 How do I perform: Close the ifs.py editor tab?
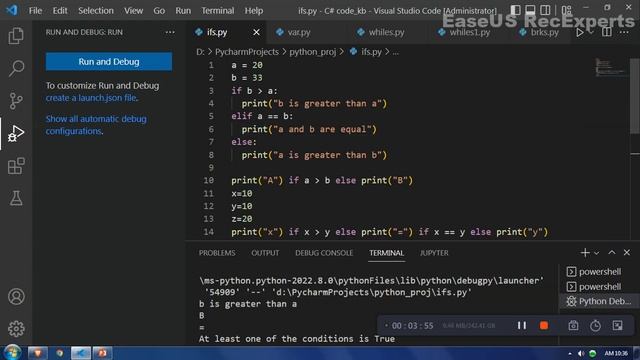pyautogui.click(x=256, y=32)
